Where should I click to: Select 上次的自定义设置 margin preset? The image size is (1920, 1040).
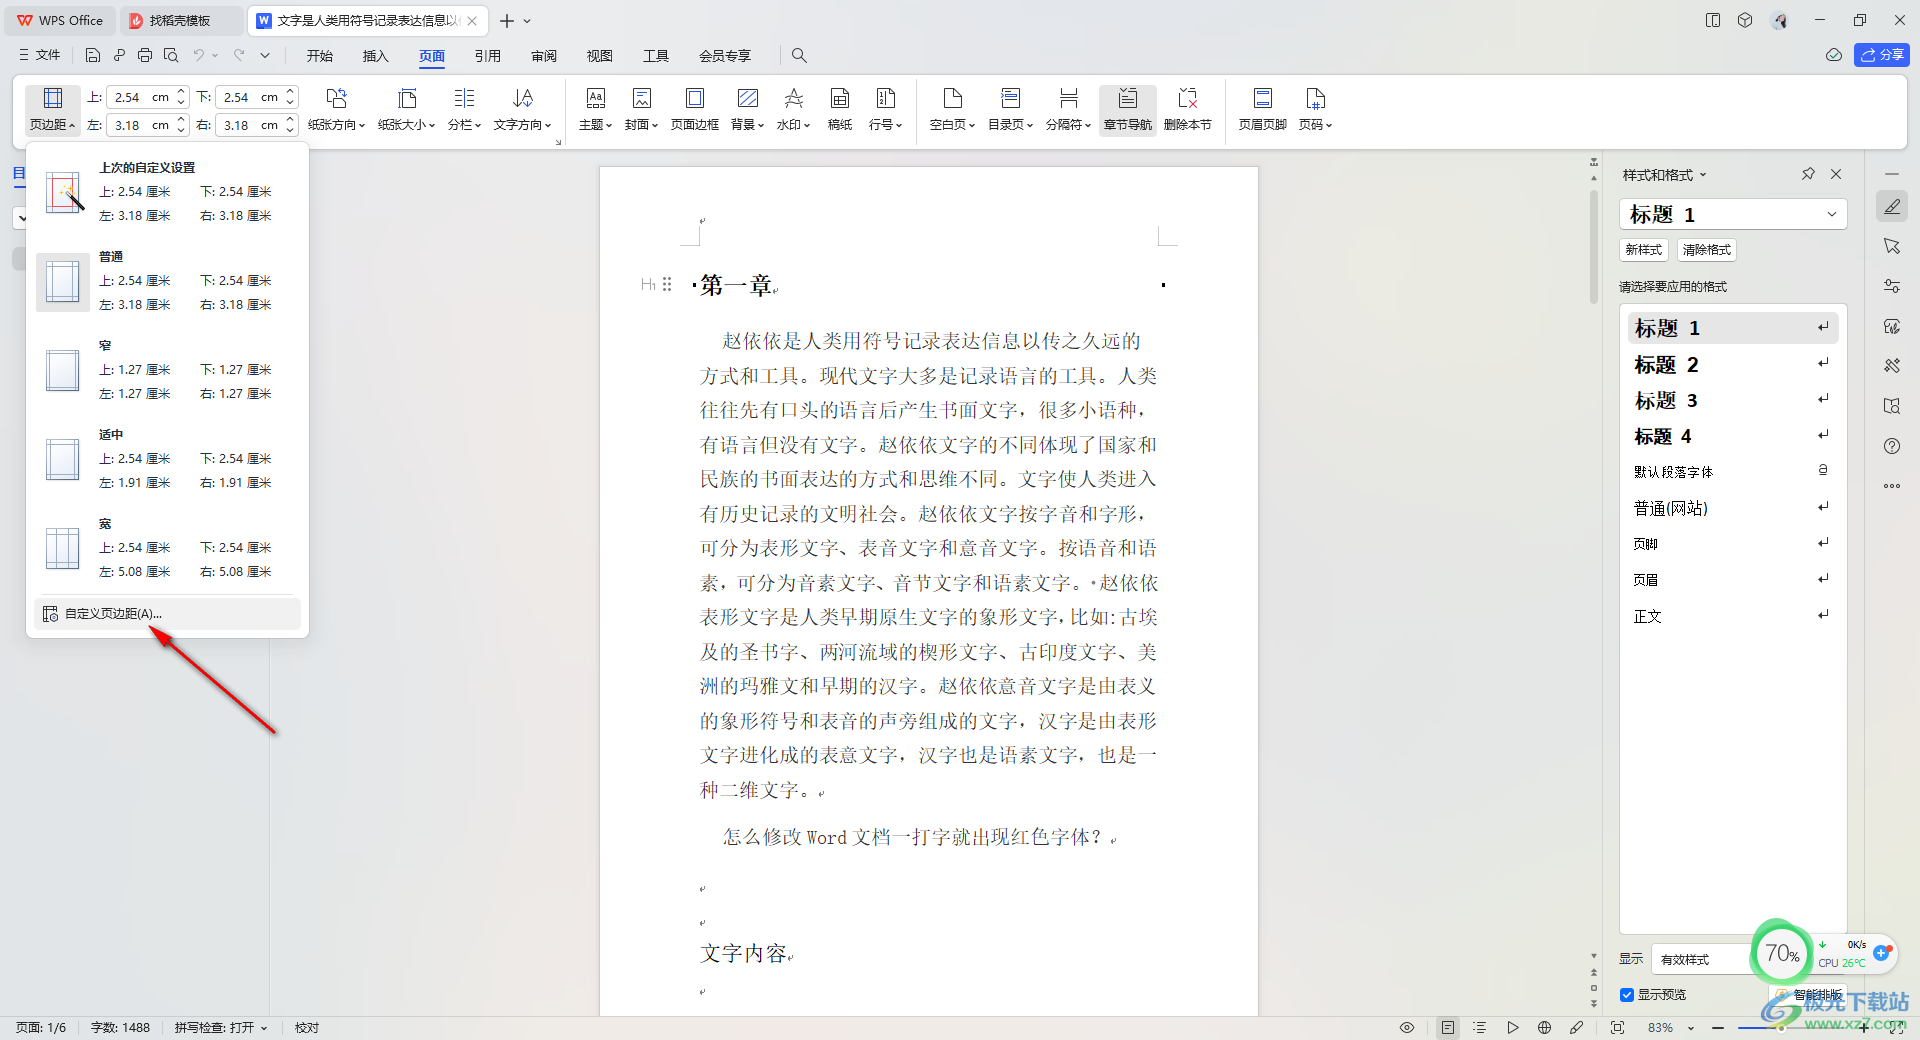pyautogui.click(x=167, y=192)
